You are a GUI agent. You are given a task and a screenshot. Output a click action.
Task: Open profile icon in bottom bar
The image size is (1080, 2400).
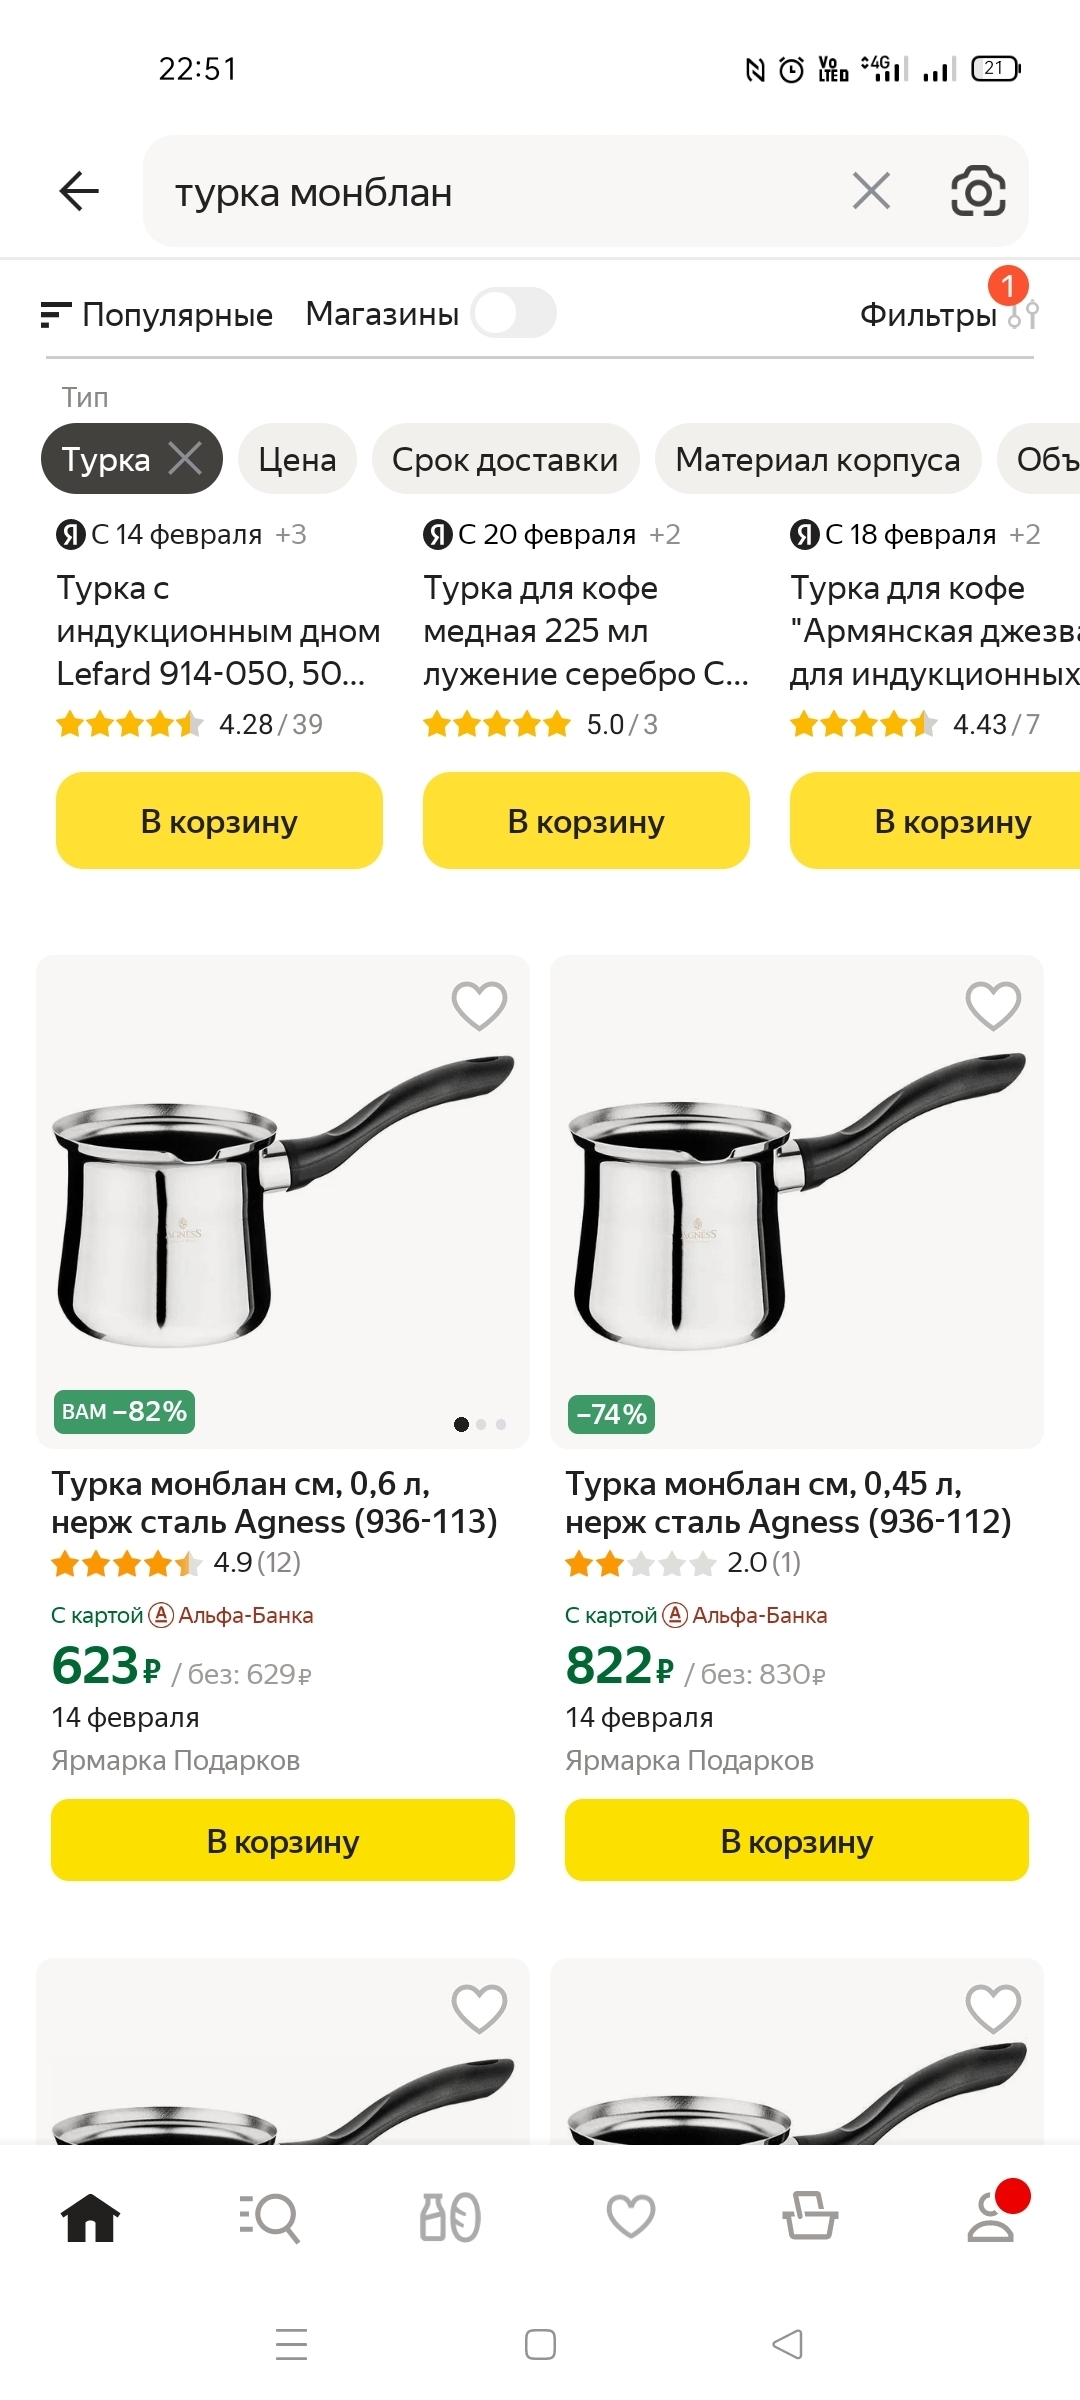[x=992, y=2217]
